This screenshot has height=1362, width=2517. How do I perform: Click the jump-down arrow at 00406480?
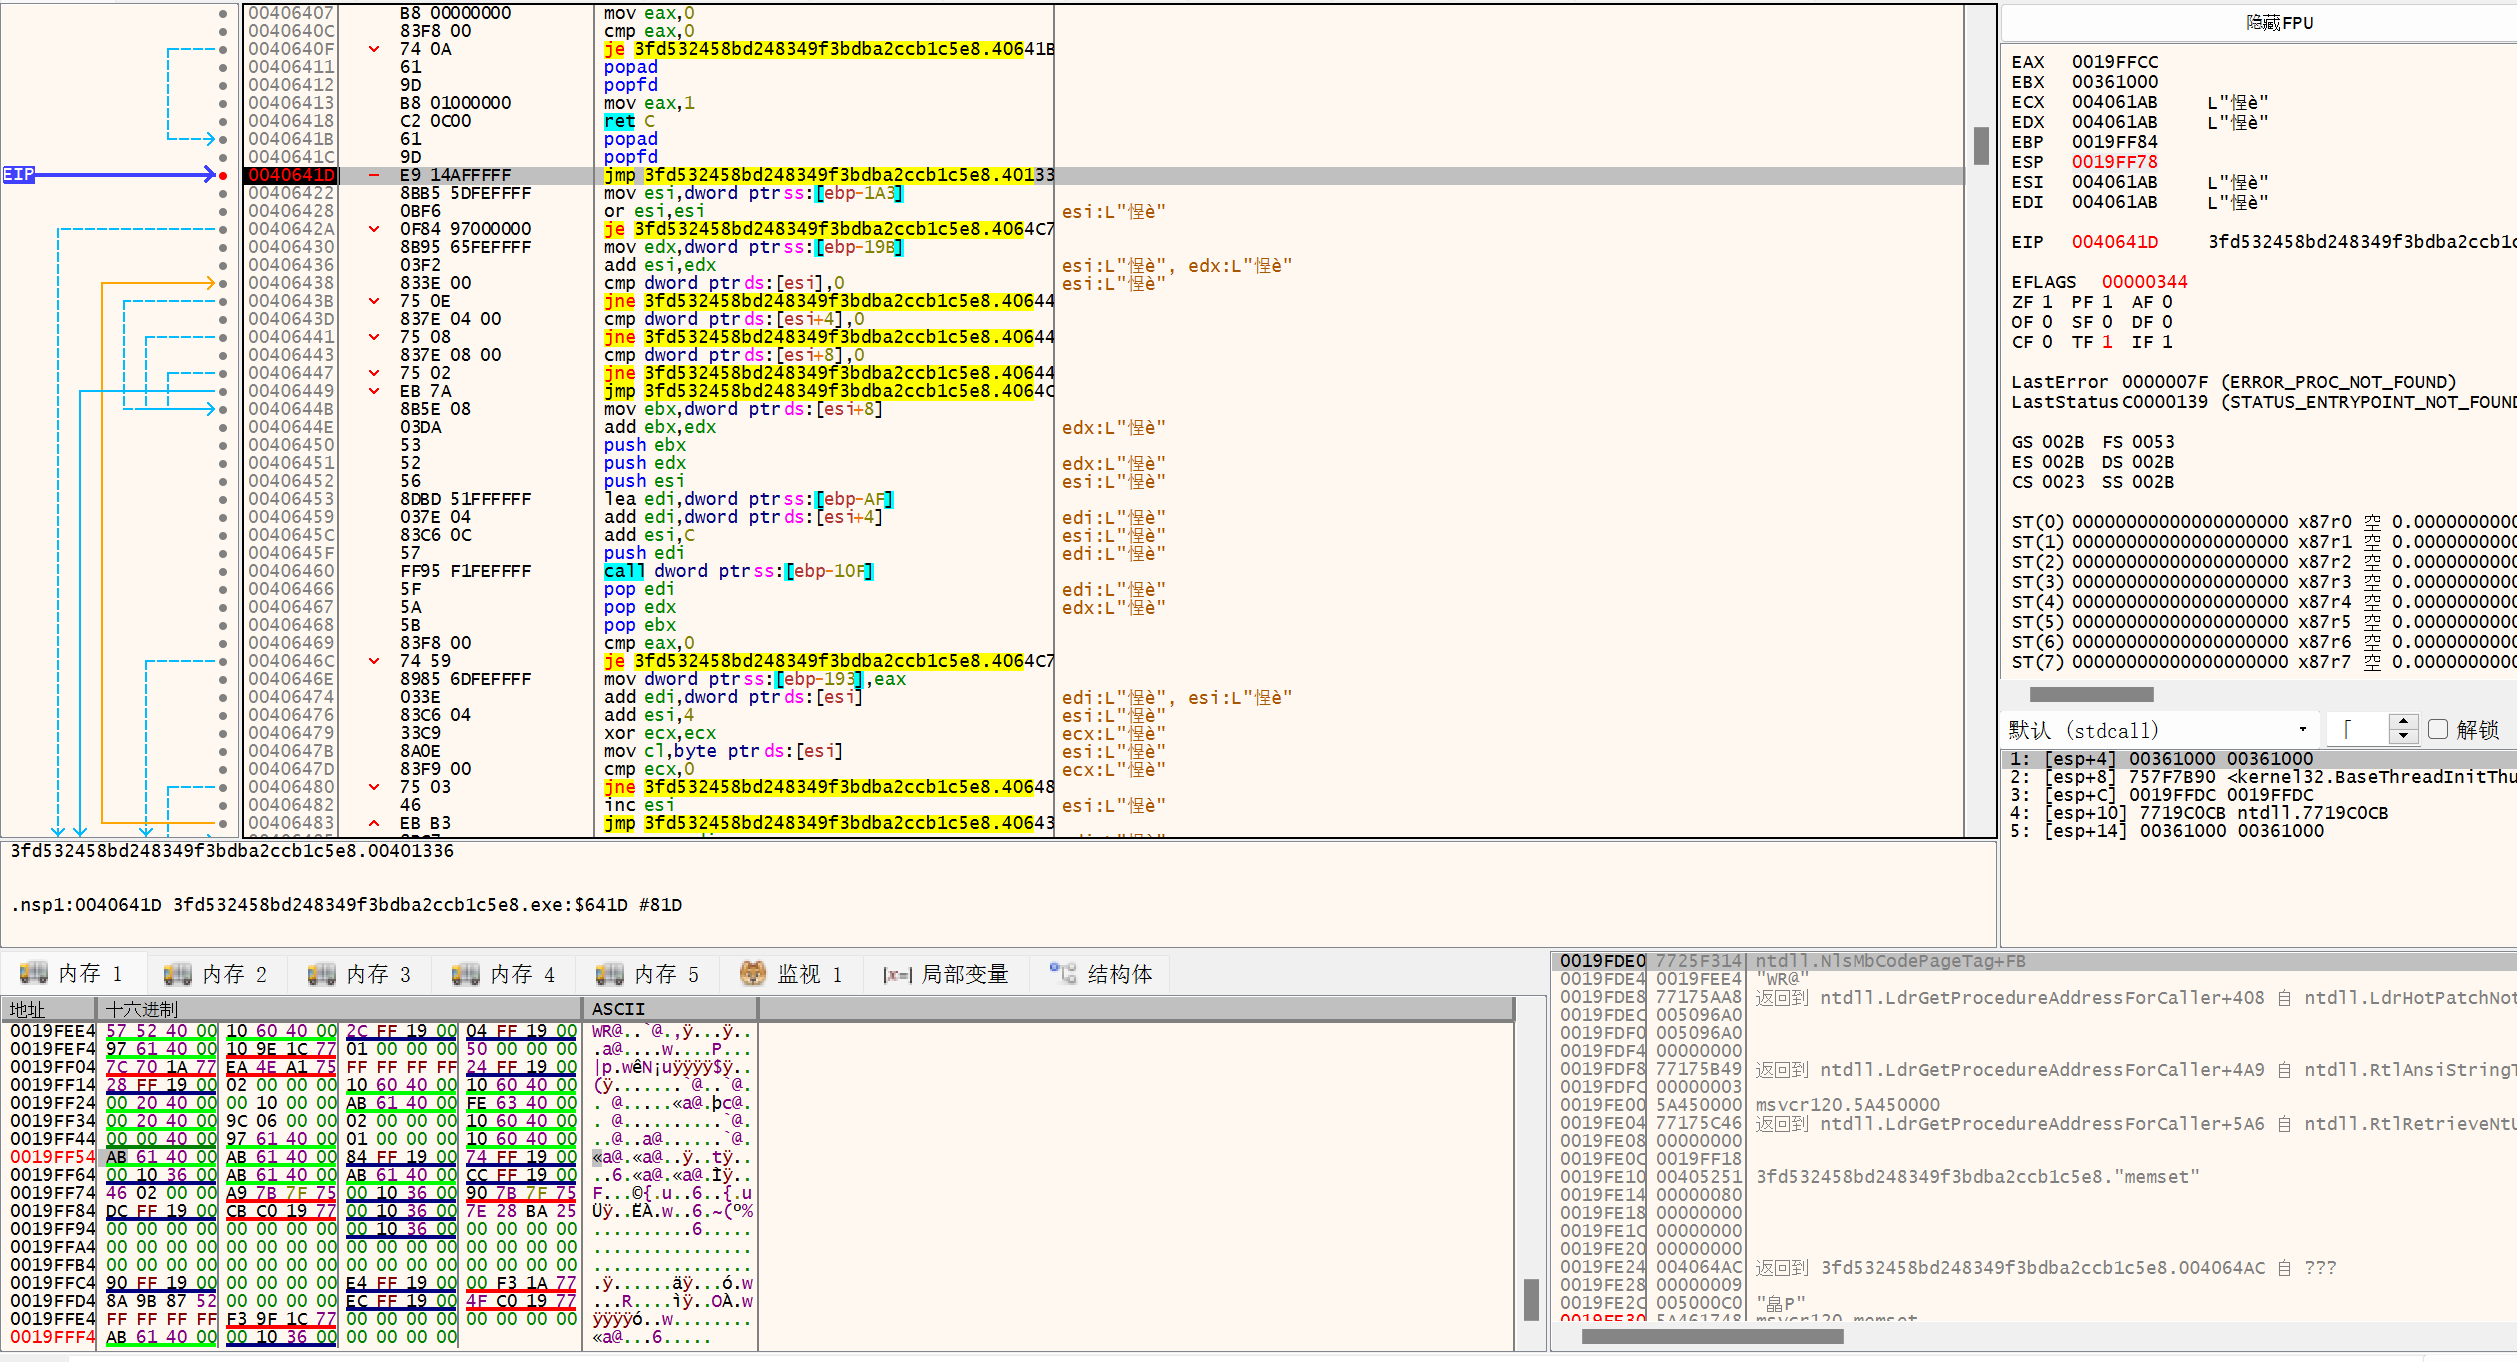pos(374,787)
